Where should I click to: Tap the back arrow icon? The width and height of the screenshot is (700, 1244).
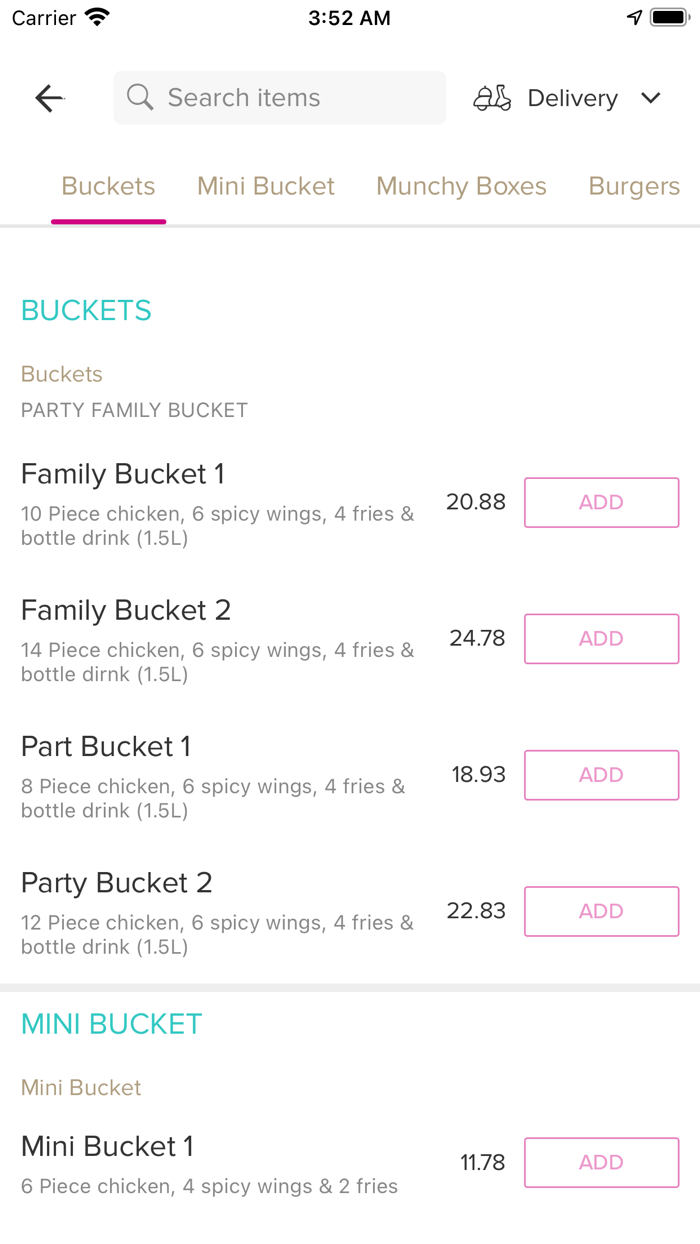(49, 98)
